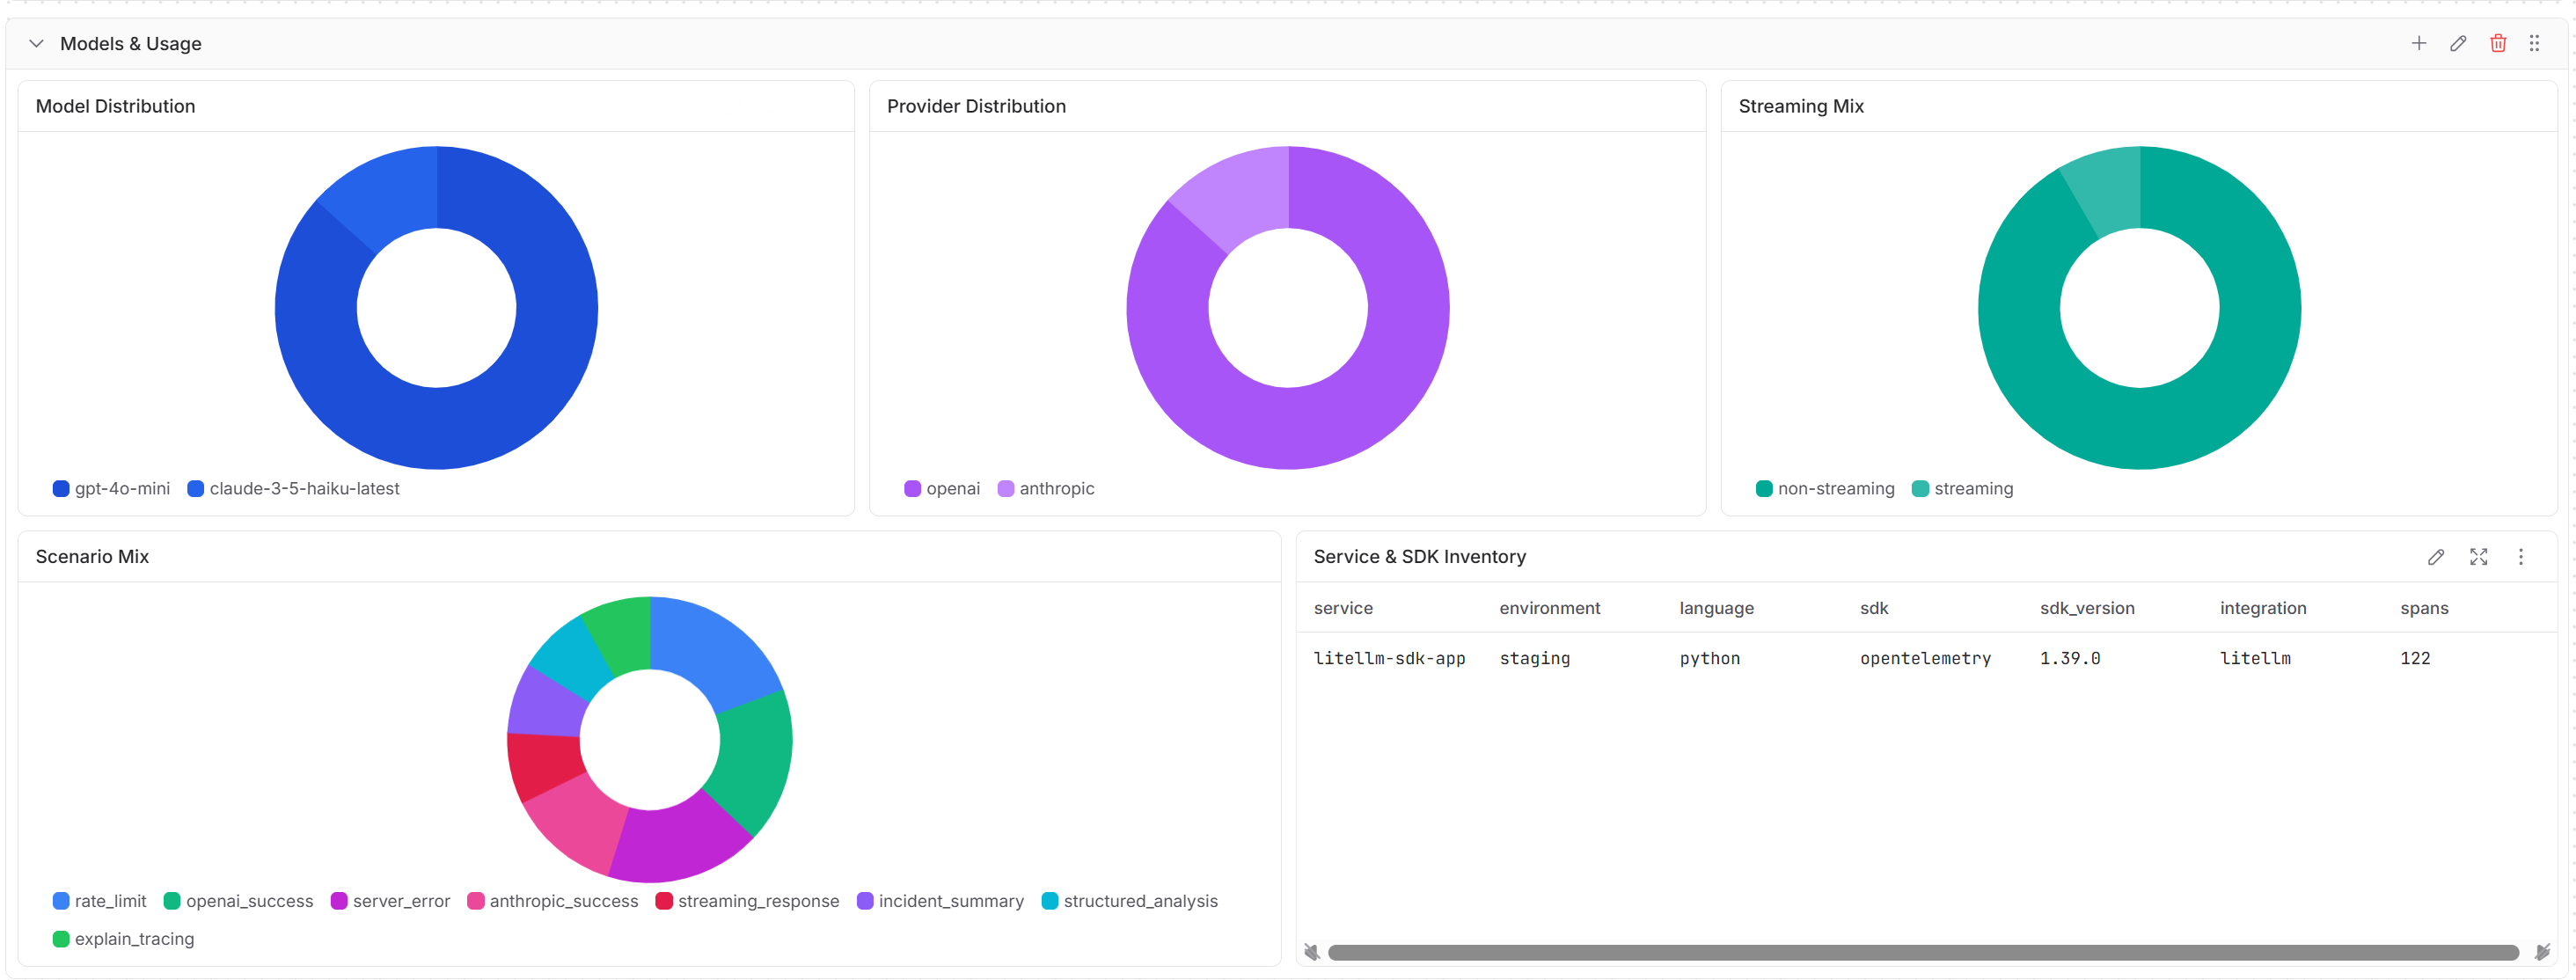The height and width of the screenshot is (980, 2576).
Task: Toggle anthropic_success legend entry
Action: (552, 901)
